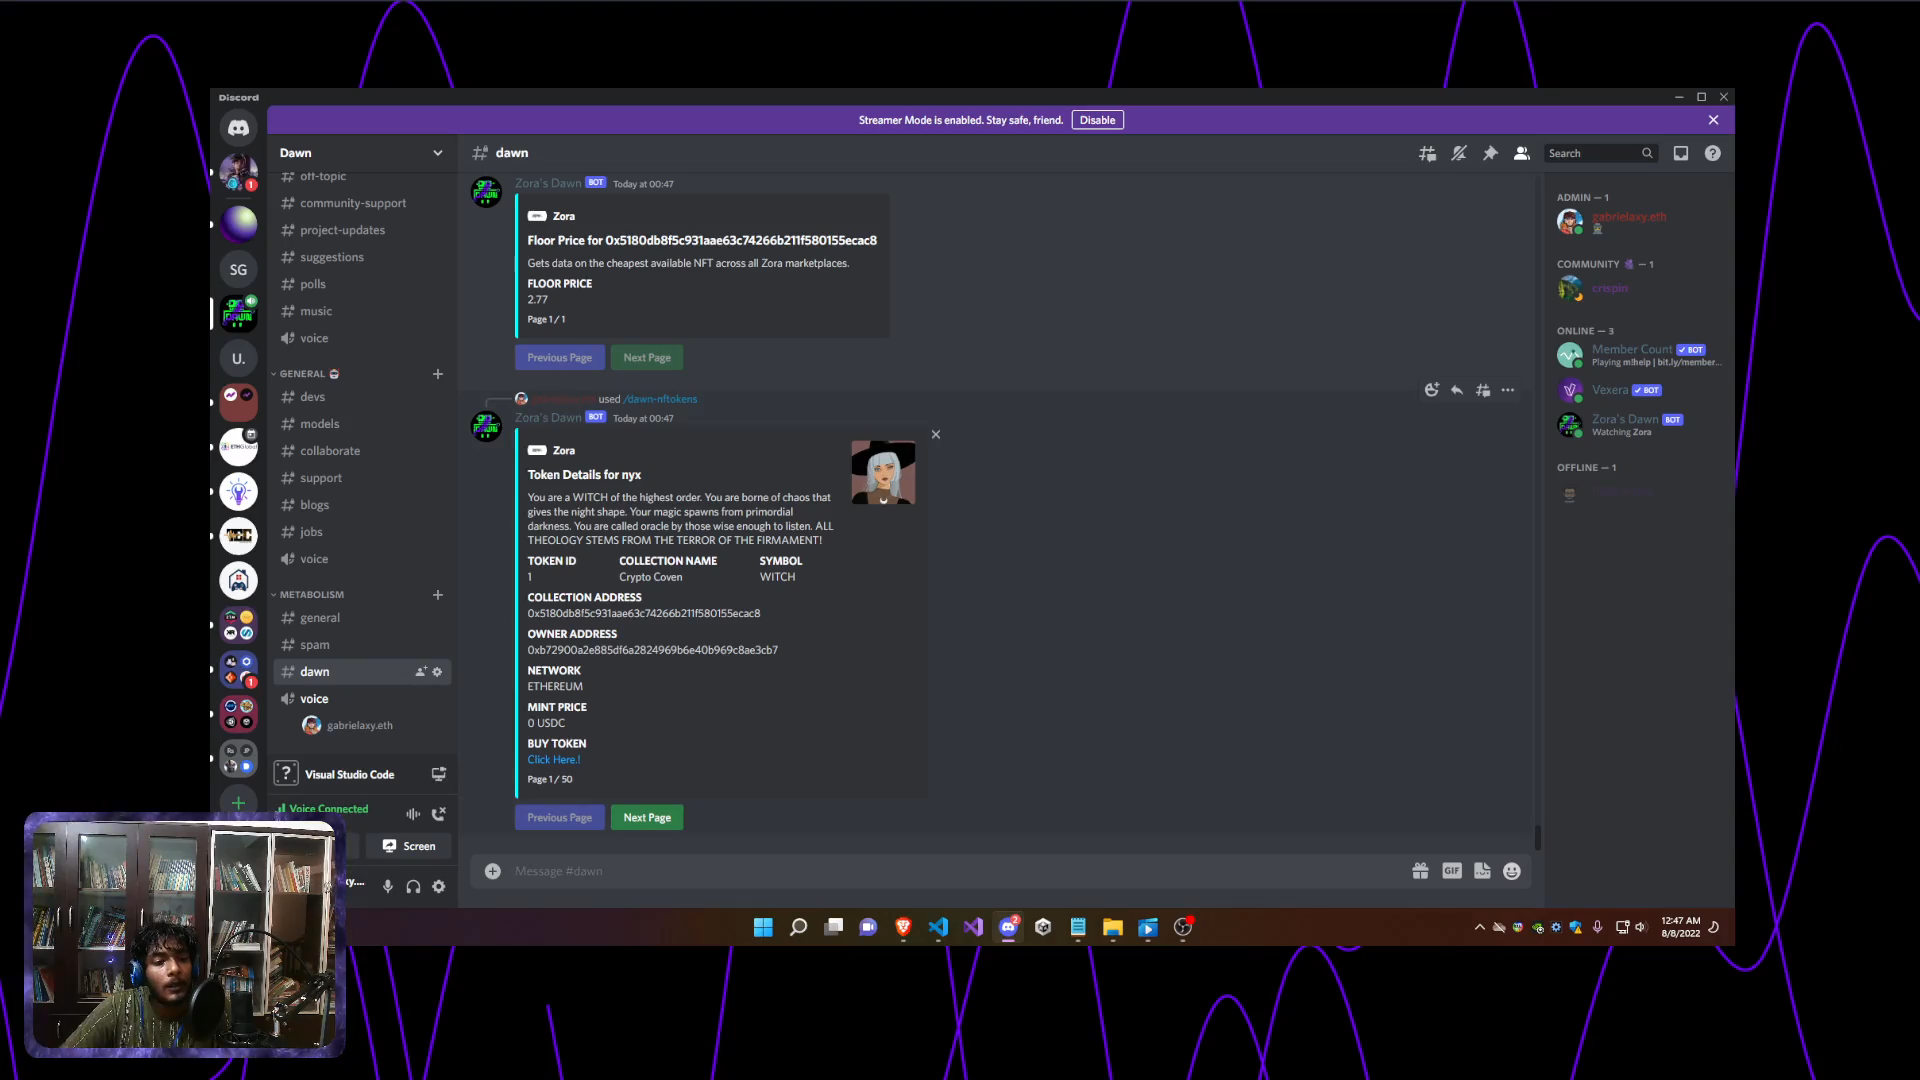The width and height of the screenshot is (1920, 1080).
Task: Click reply arrow on message hover bar
Action: 1457,390
